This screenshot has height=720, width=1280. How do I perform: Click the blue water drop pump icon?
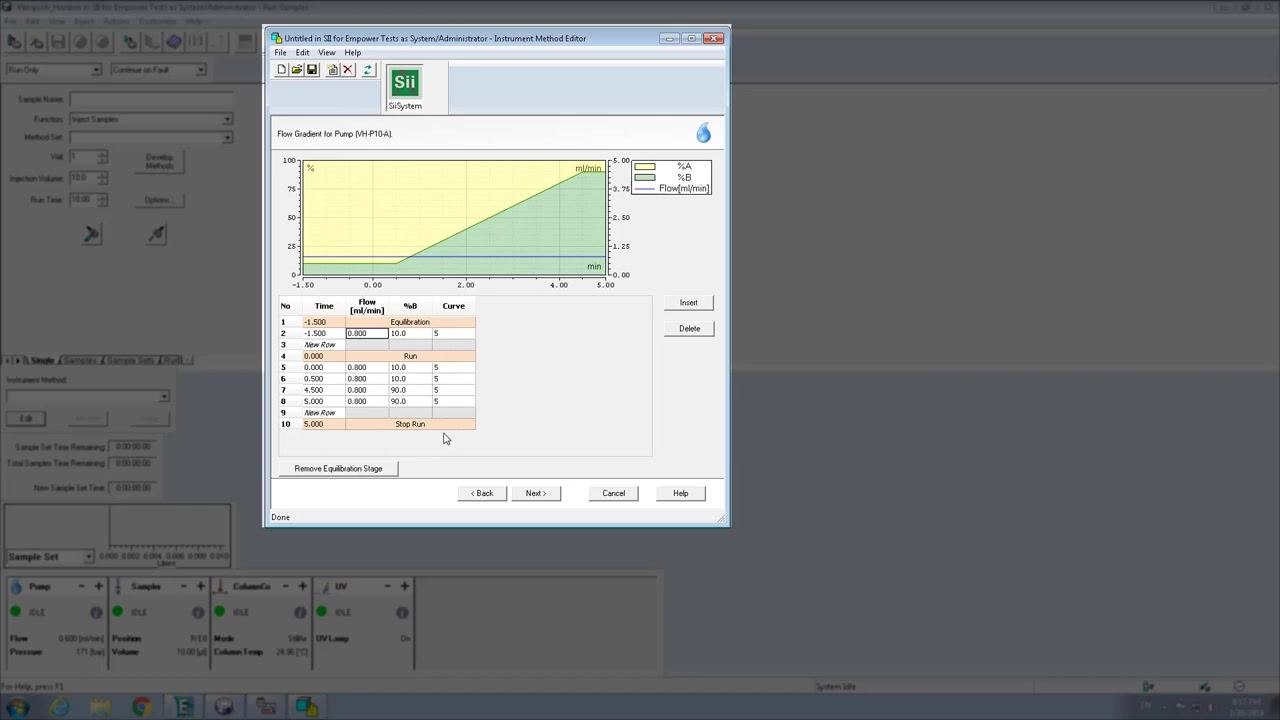(x=704, y=133)
